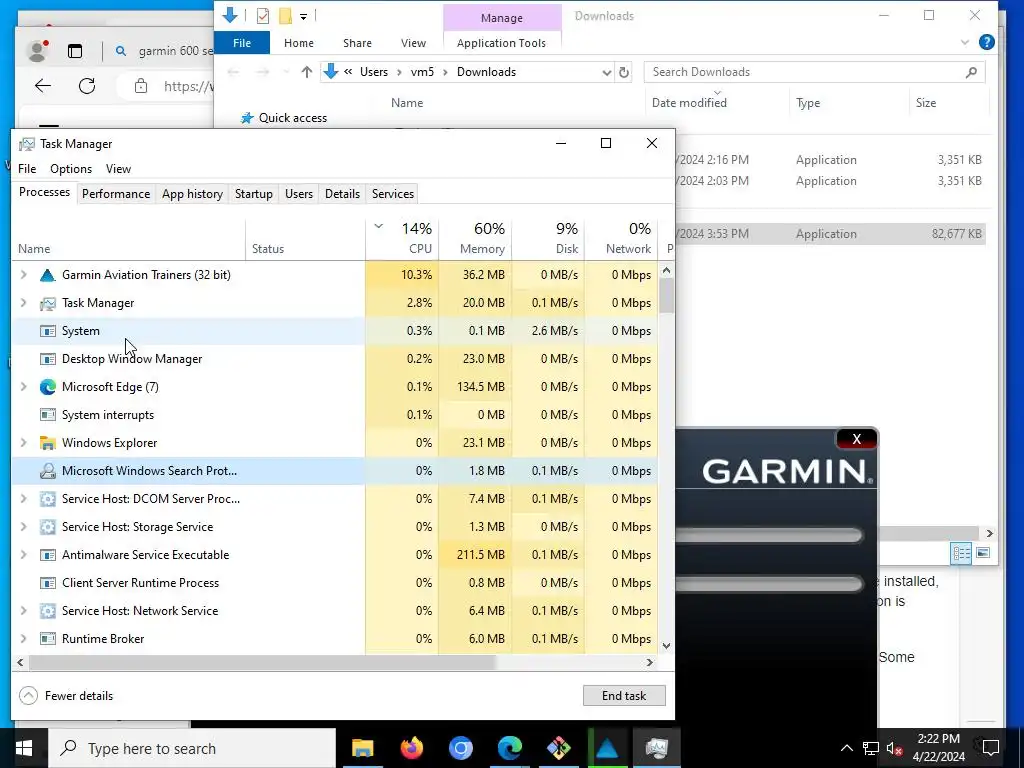Click the Desktop Window Manager icon
1024x768 pixels.
point(48,359)
